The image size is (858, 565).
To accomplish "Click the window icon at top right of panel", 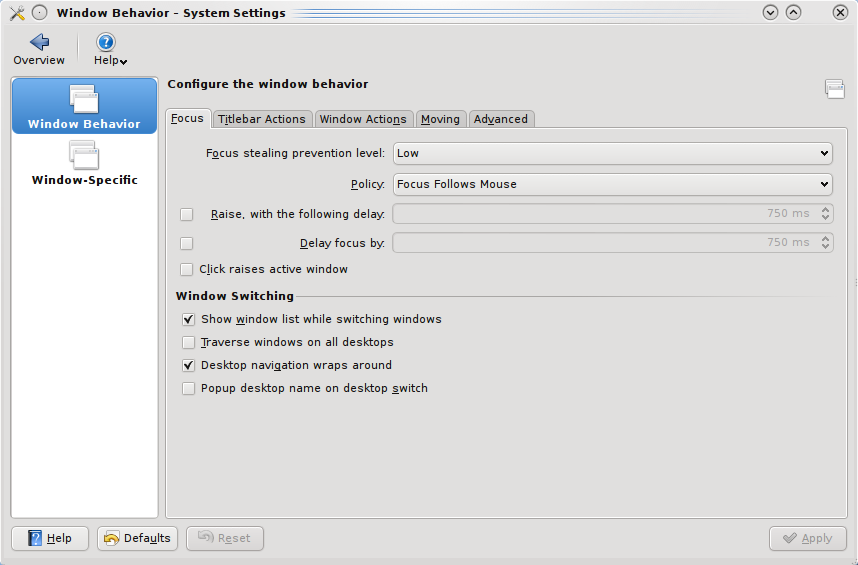I will (x=834, y=89).
